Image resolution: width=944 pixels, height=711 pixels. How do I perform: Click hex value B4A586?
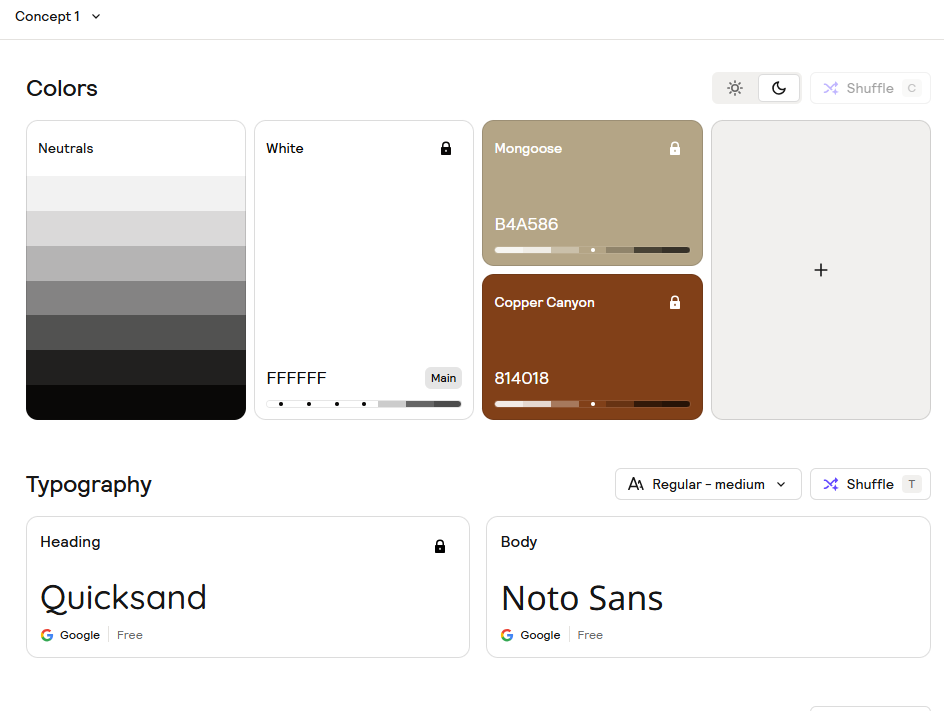point(526,225)
